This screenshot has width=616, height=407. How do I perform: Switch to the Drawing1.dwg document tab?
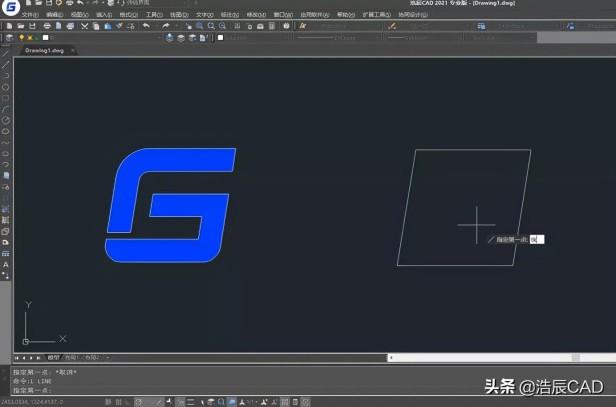click(44, 51)
